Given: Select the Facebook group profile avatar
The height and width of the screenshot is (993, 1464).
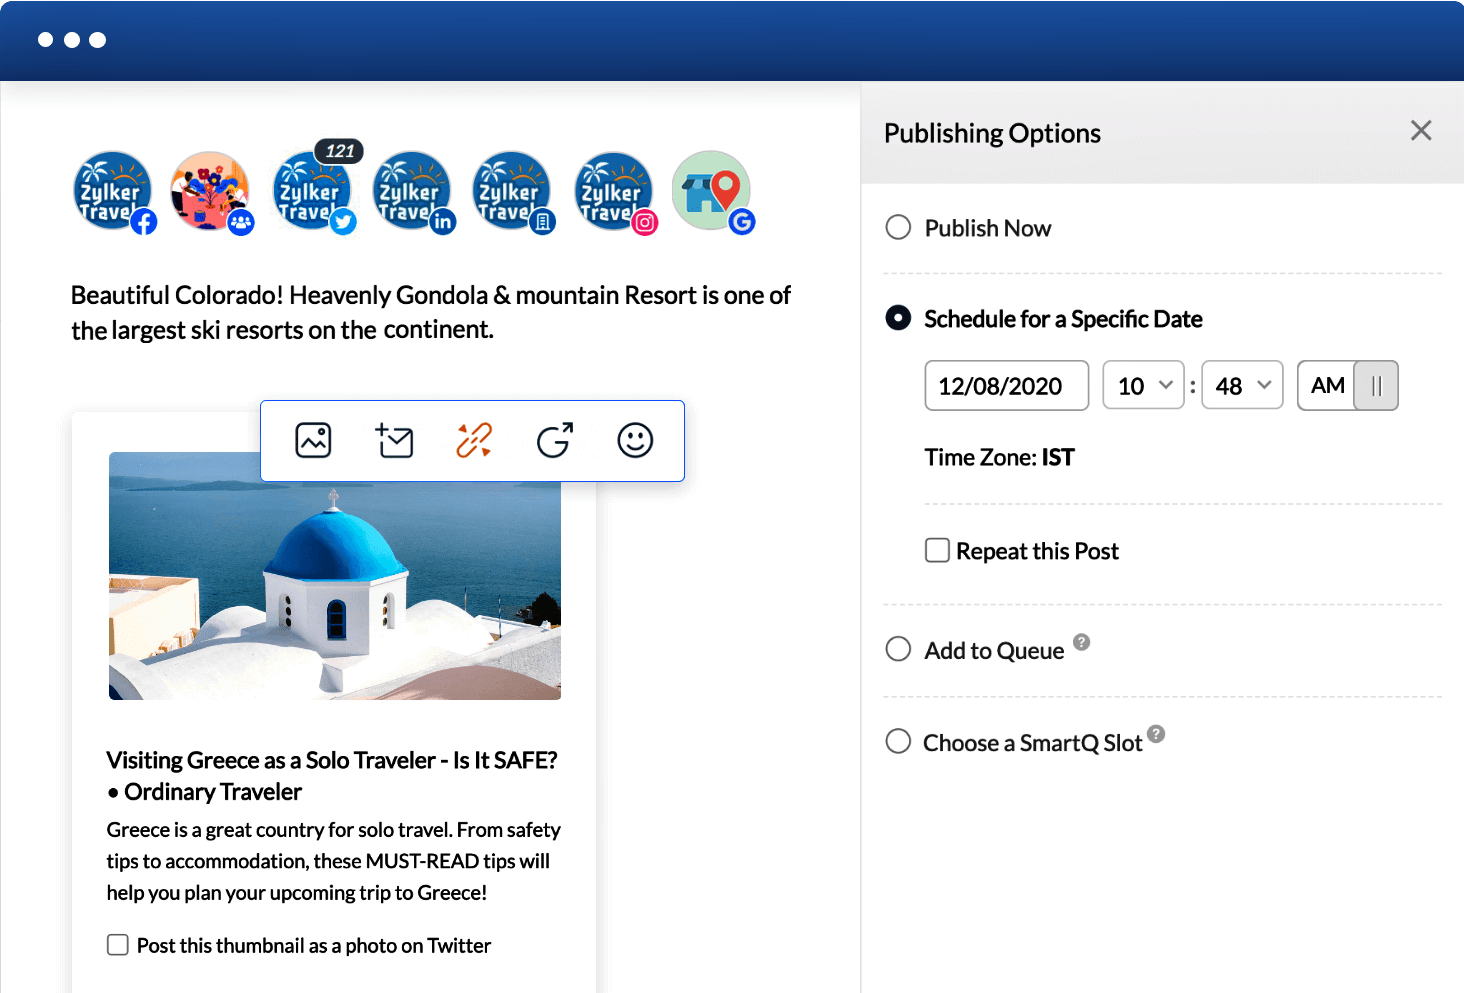Looking at the screenshot, I should pyautogui.click(x=210, y=191).
